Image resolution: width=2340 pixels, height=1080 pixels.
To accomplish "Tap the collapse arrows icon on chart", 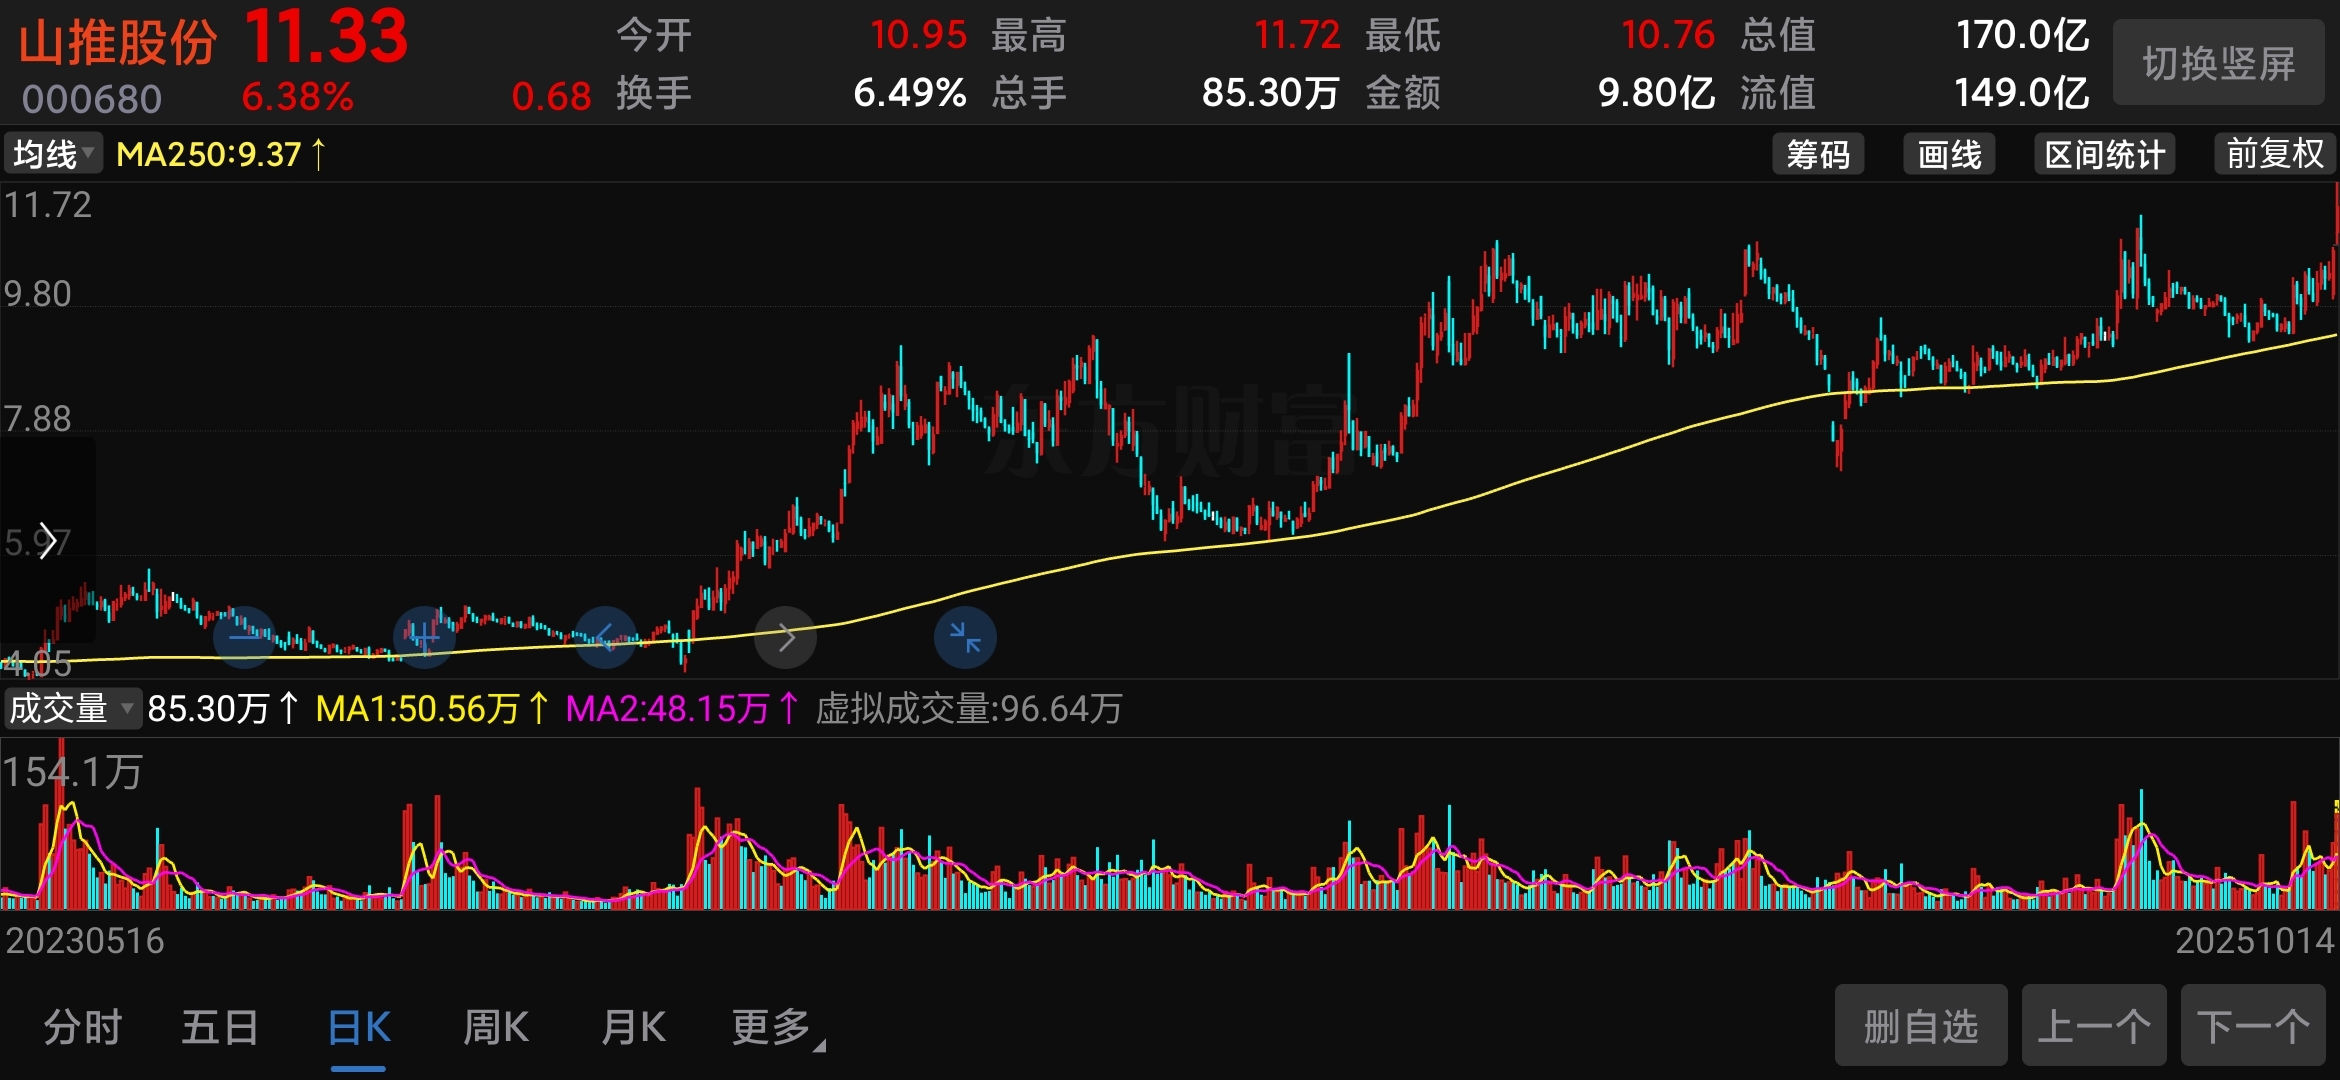I will pyautogui.click(x=964, y=637).
